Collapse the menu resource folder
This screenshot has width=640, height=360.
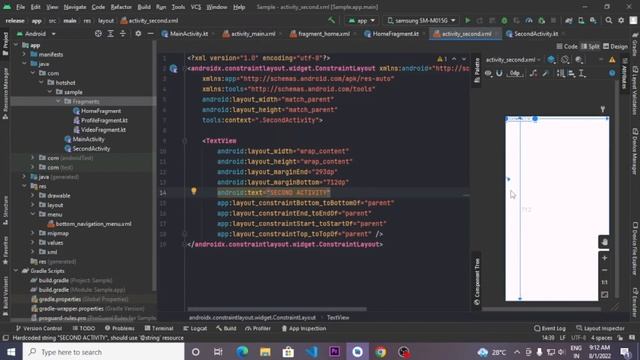coord(33,214)
